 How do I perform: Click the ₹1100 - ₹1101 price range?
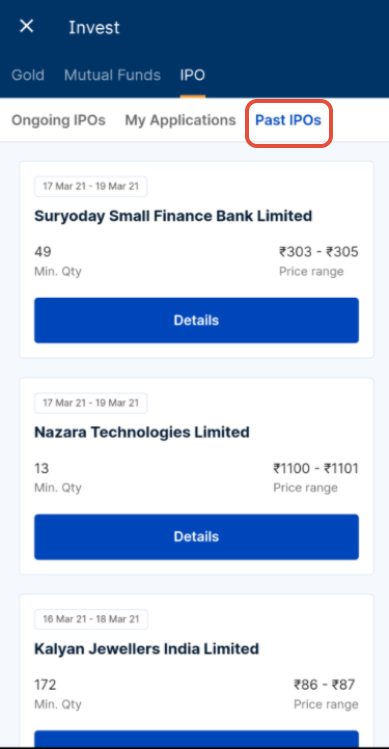coord(316,468)
